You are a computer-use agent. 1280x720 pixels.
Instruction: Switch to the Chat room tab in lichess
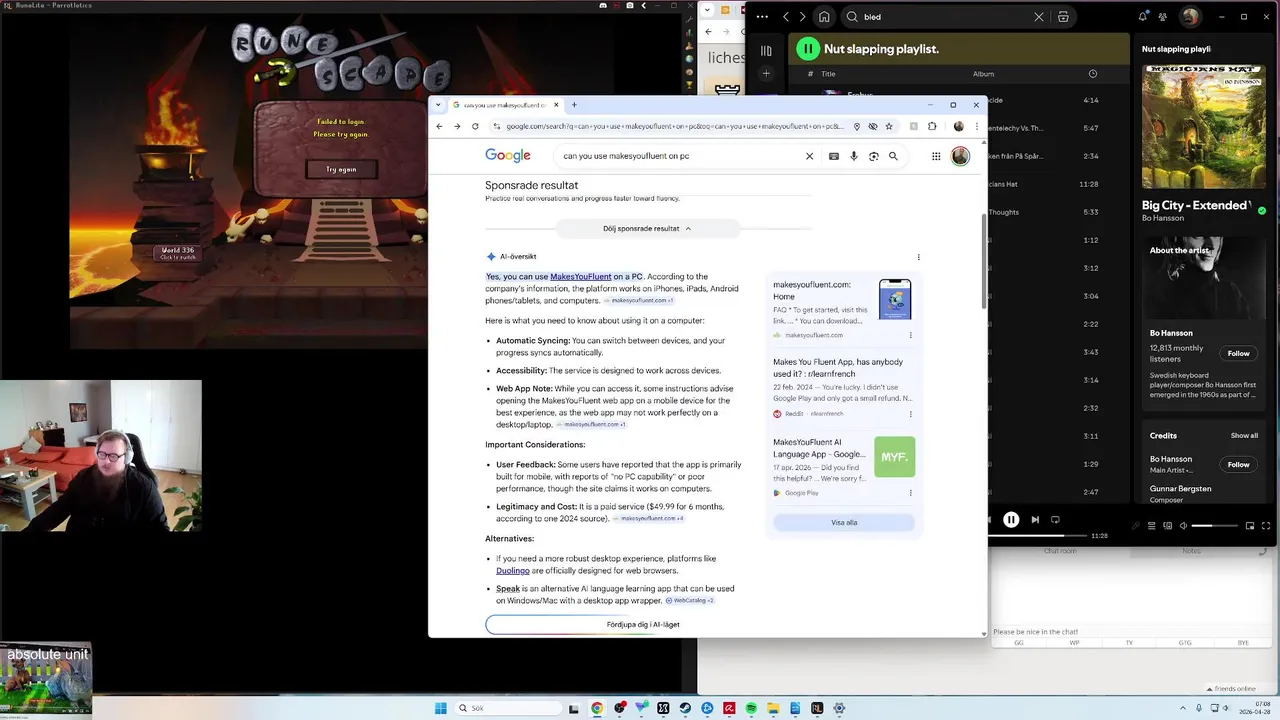(1060, 551)
